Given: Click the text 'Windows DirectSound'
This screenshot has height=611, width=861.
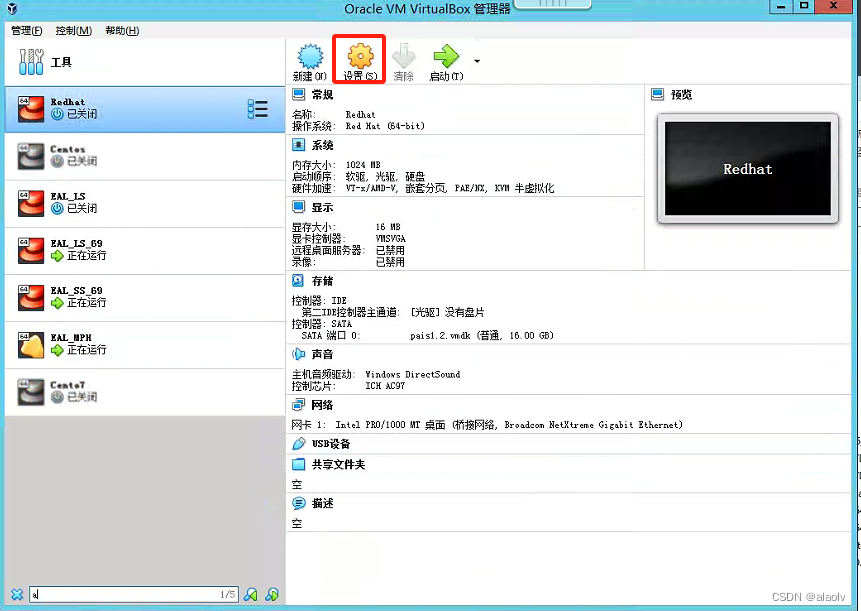Looking at the screenshot, I should click(x=413, y=374).
